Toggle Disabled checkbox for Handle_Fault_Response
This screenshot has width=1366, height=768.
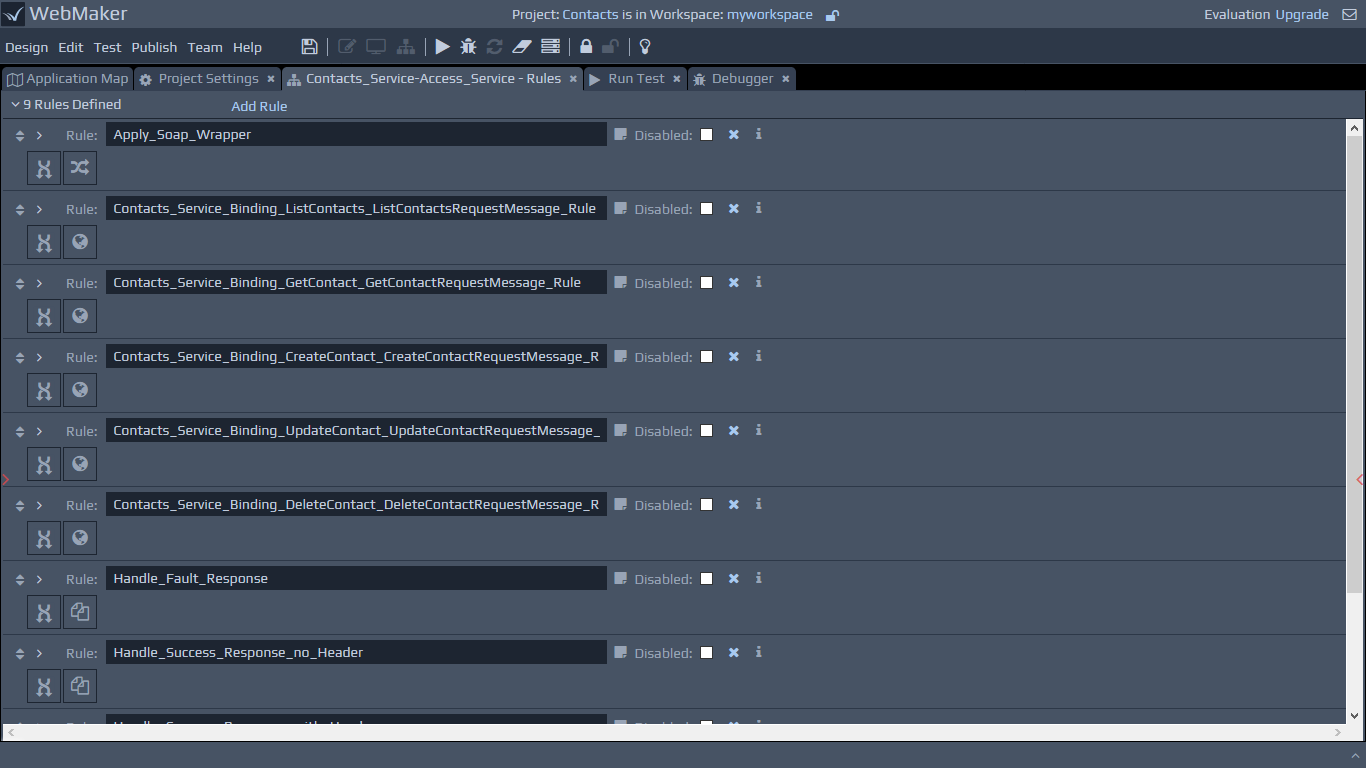pos(707,579)
